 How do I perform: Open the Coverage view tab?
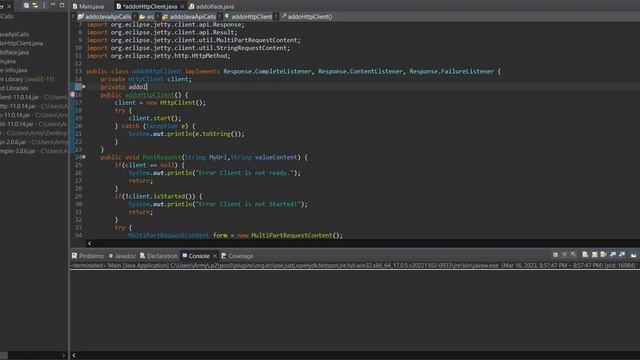tap(238, 256)
